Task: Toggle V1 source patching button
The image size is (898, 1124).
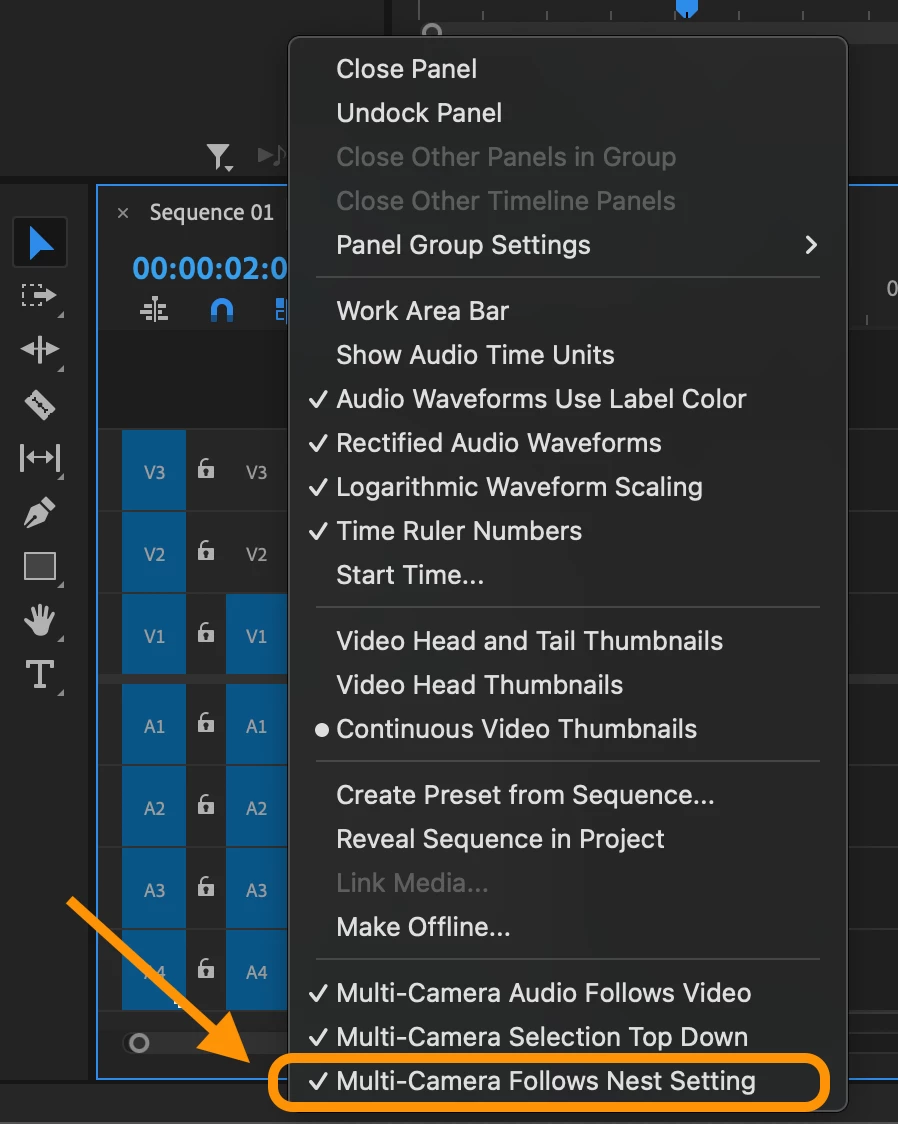Action: (154, 634)
